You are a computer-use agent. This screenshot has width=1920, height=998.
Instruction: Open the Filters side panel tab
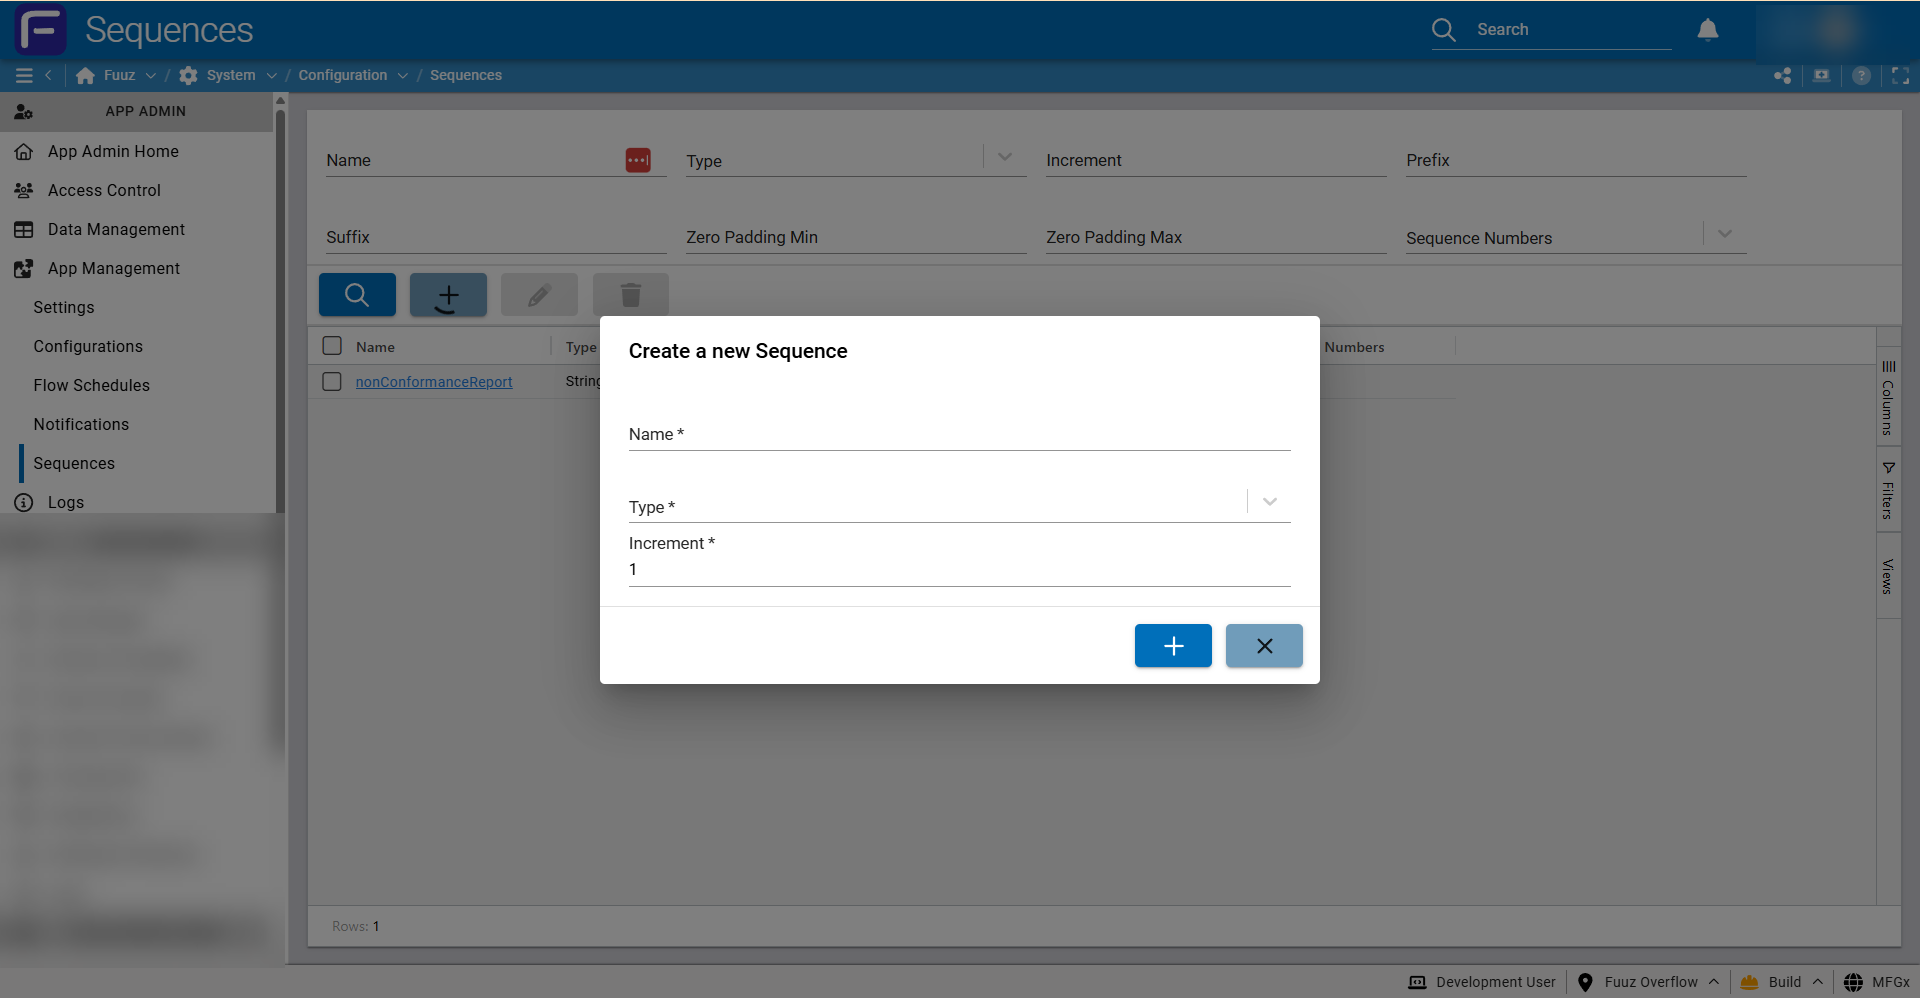point(1888,490)
